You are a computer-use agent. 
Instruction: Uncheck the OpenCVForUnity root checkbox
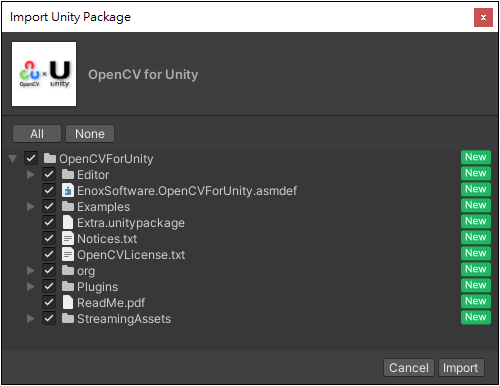[x=31, y=158]
